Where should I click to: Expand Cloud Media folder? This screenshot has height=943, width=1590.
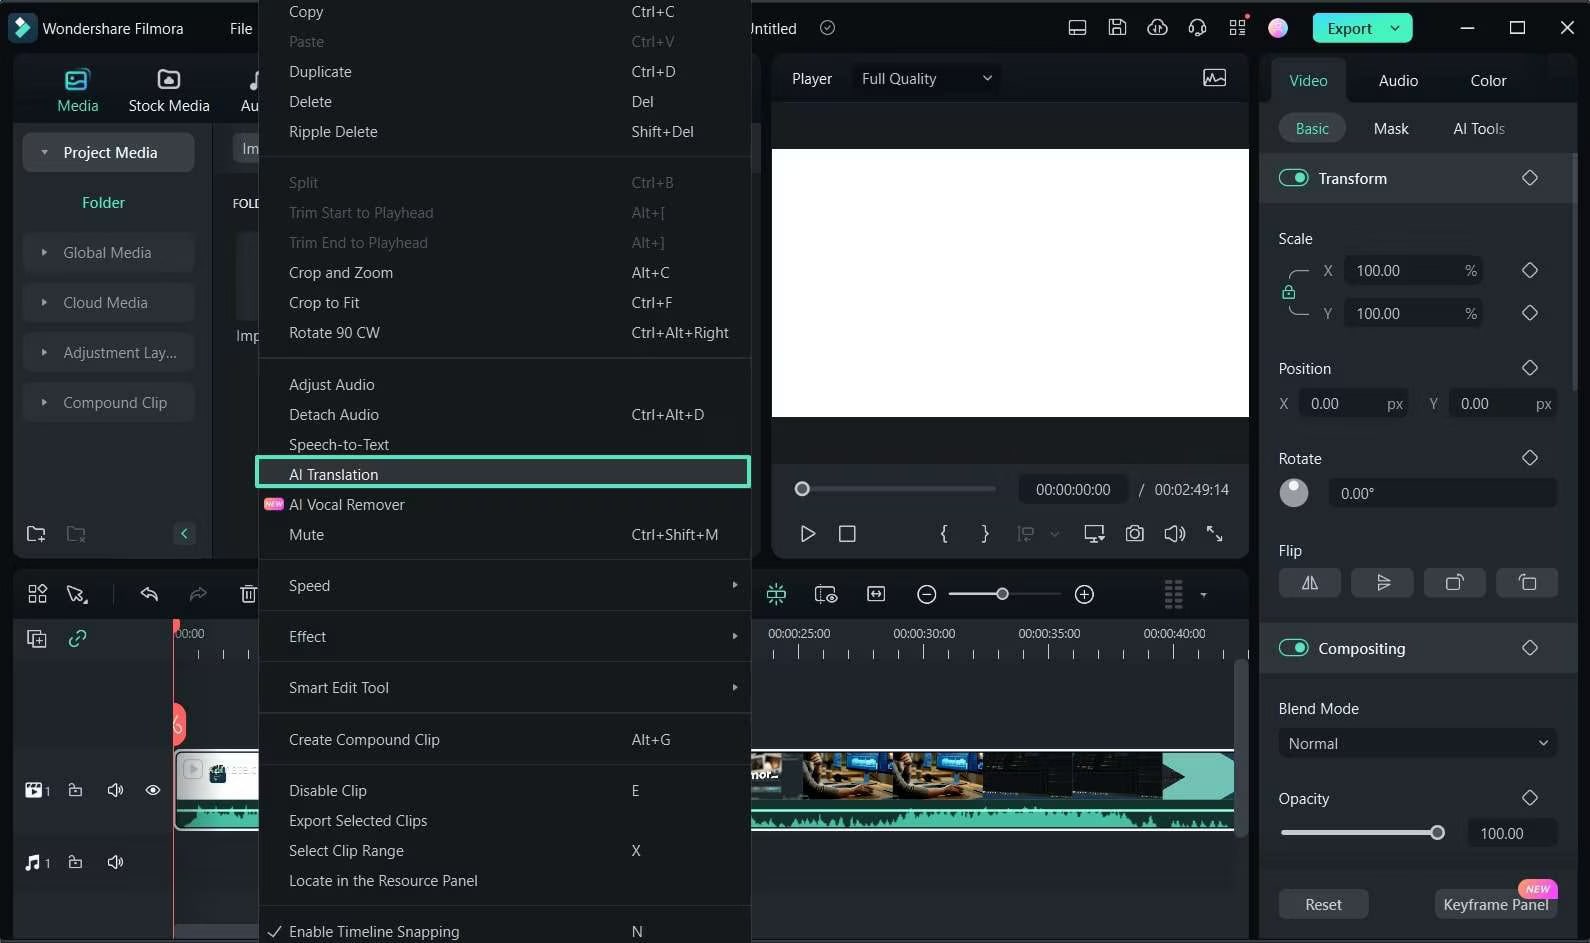coord(44,303)
